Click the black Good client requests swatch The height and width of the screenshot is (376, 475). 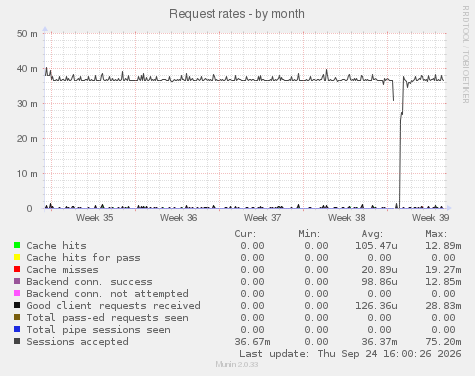point(17,305)
